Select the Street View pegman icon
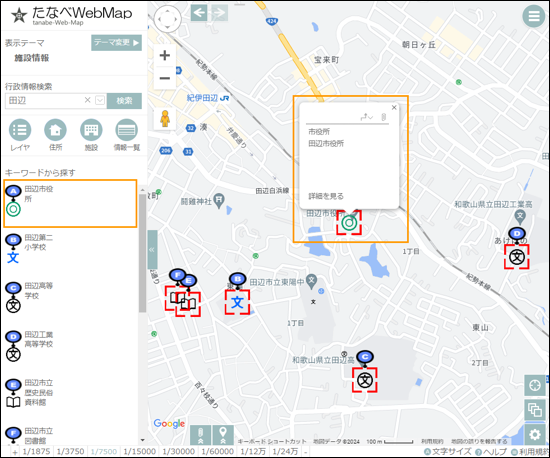Screen dimensions: 550x458 165,119
